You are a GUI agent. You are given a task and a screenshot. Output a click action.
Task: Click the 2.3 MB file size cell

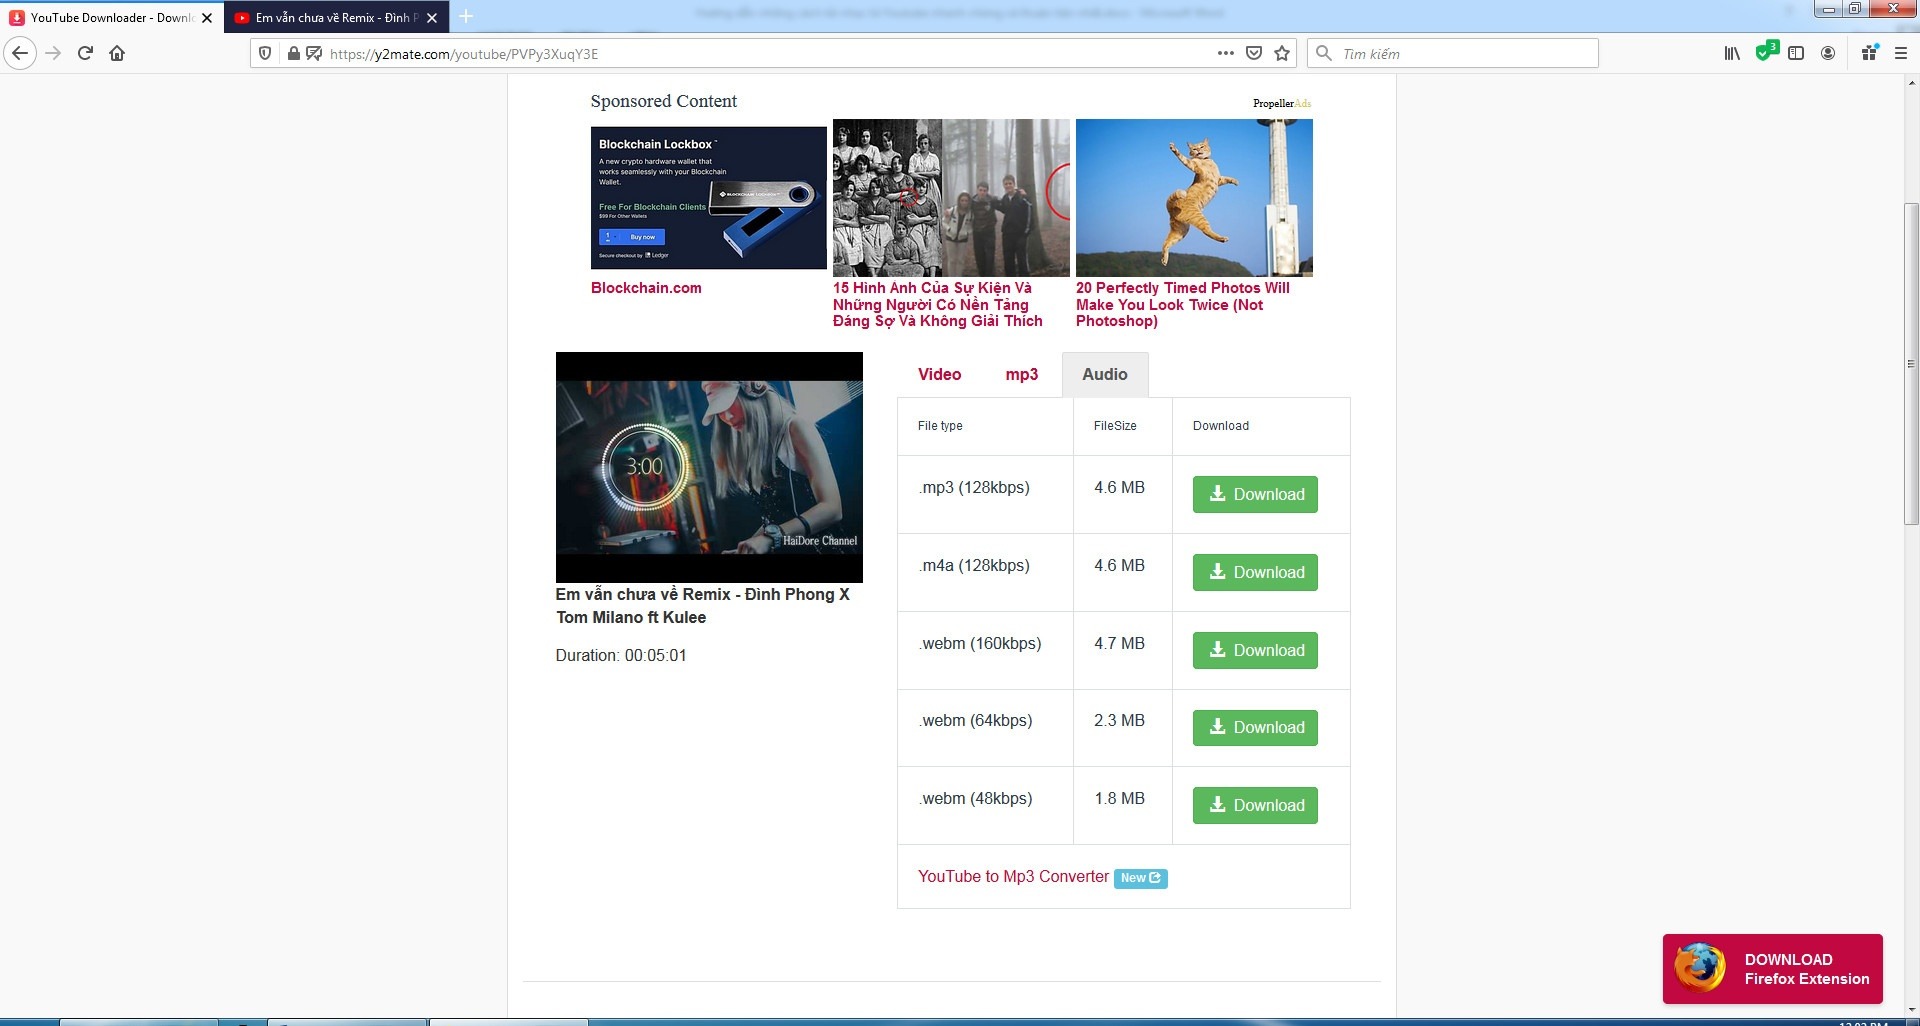click(x=1122, y=727)
